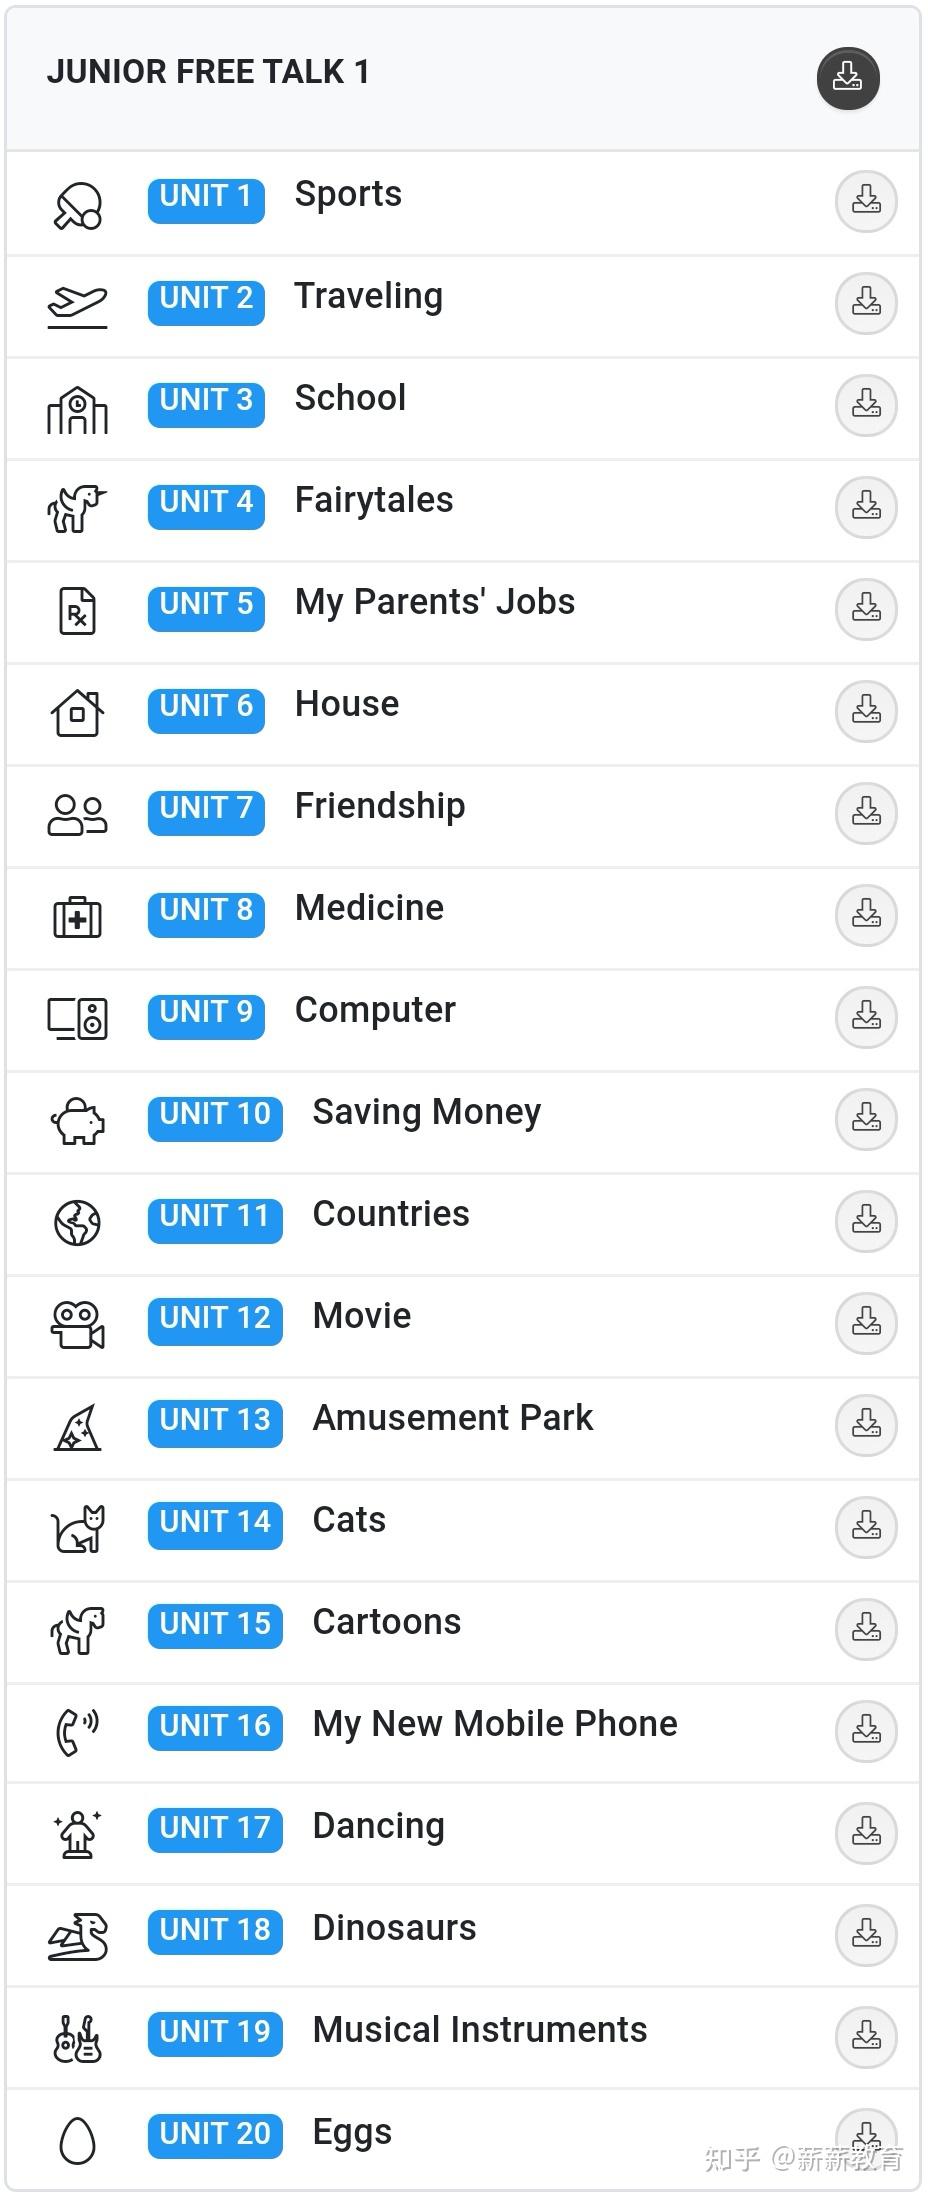Image resolution: width=928 pixels, height=2197 pixels.
Task: Click the cat icon
Action: click(78, 1529)
